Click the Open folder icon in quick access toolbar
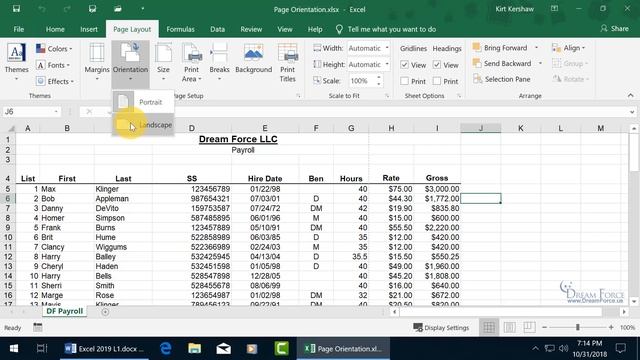 [x=118, y=9]
